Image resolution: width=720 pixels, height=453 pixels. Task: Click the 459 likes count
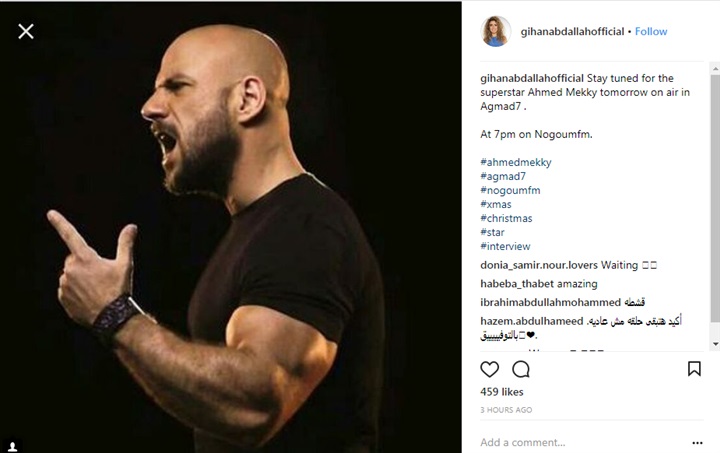501,392
